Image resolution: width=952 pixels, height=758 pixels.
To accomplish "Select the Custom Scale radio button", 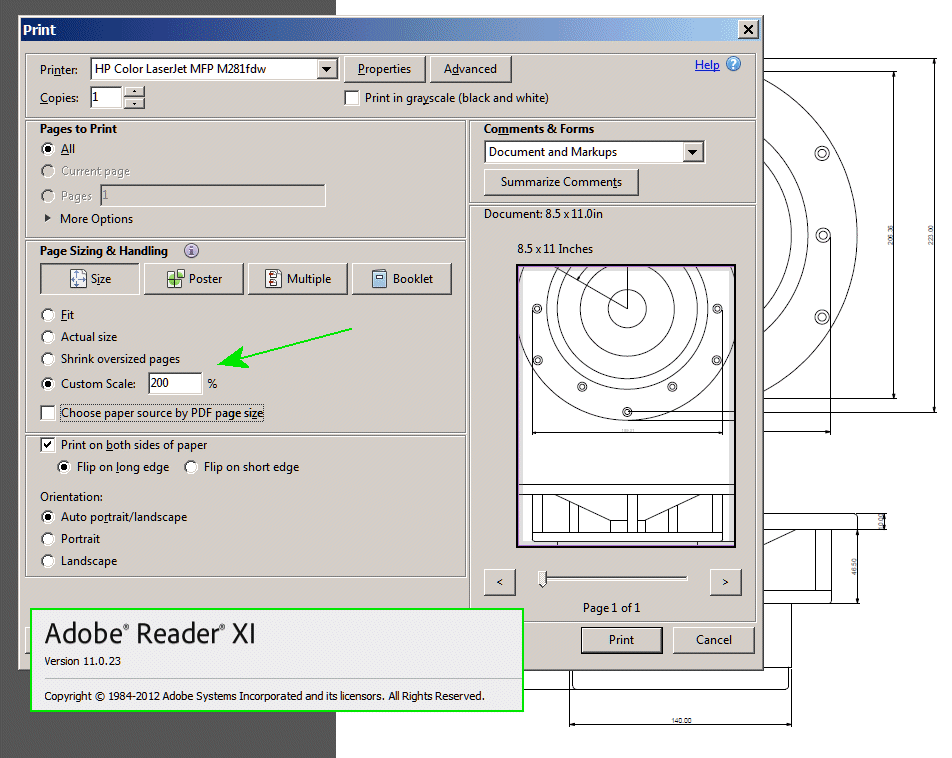I will click(48, 384).
